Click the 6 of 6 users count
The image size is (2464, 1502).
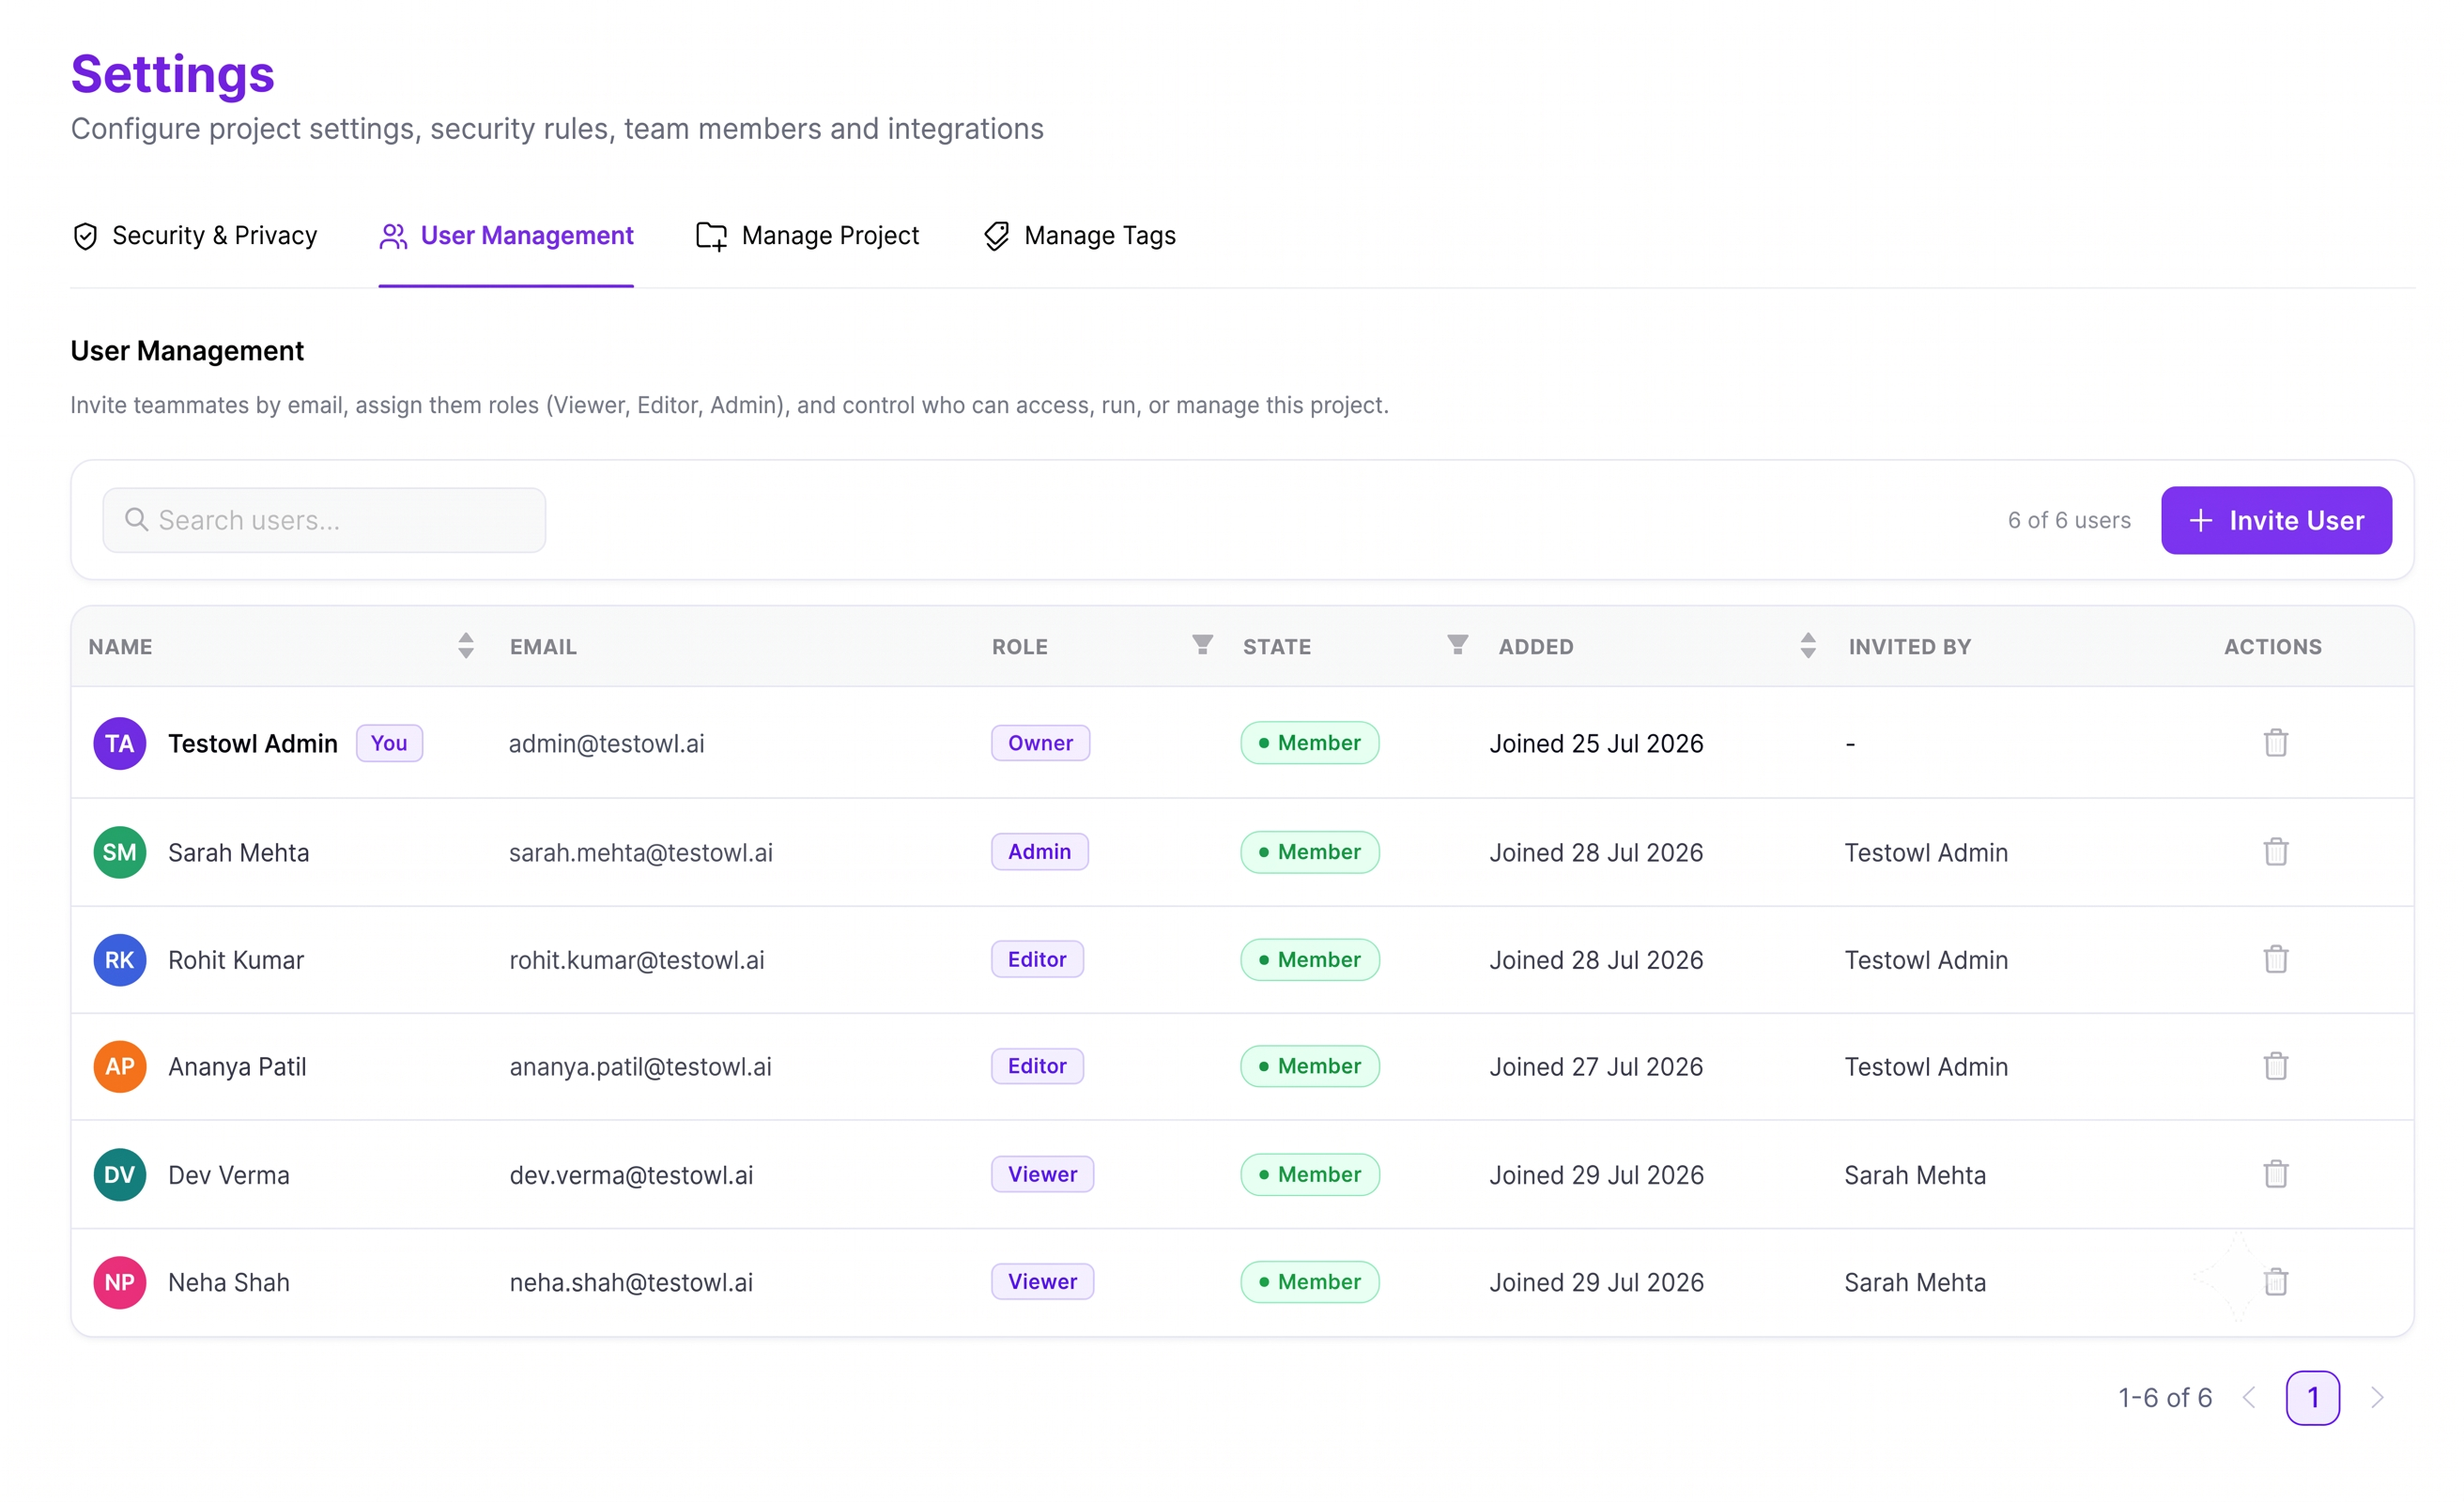(x=2069, y=520)
